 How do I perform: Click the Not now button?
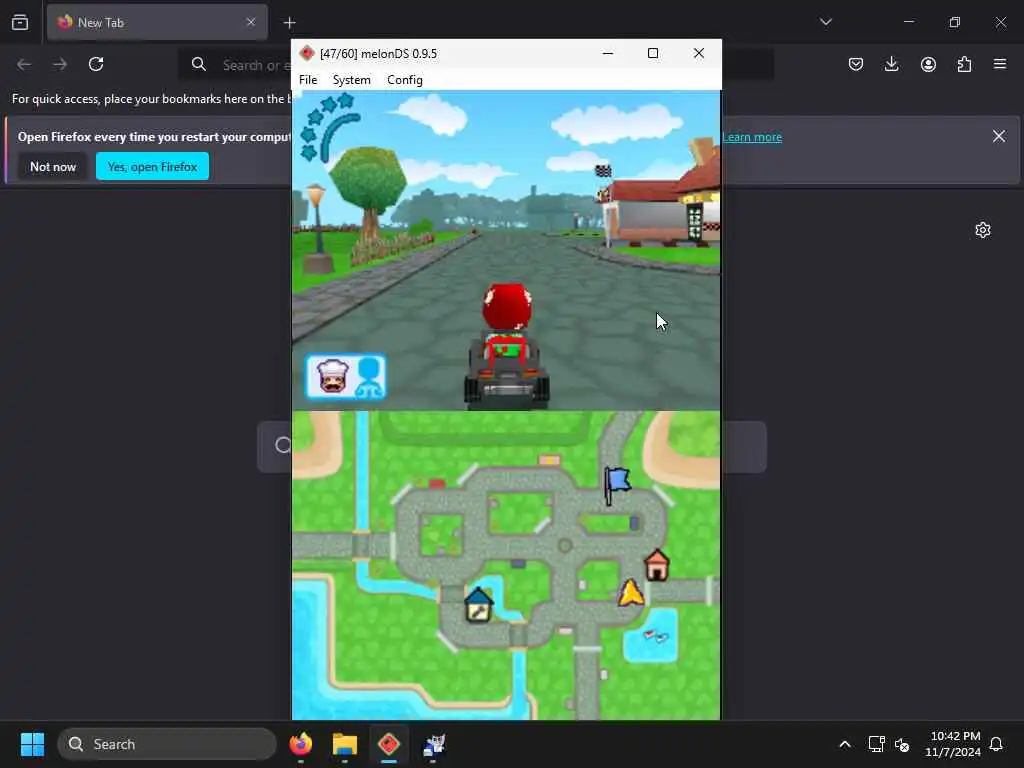tap(53, 167)
